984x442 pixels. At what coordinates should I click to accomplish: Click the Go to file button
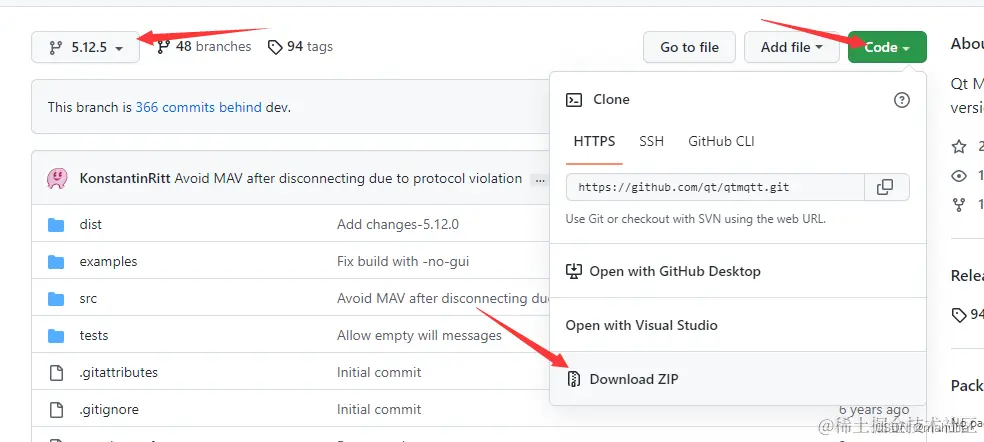pos(689,47)
